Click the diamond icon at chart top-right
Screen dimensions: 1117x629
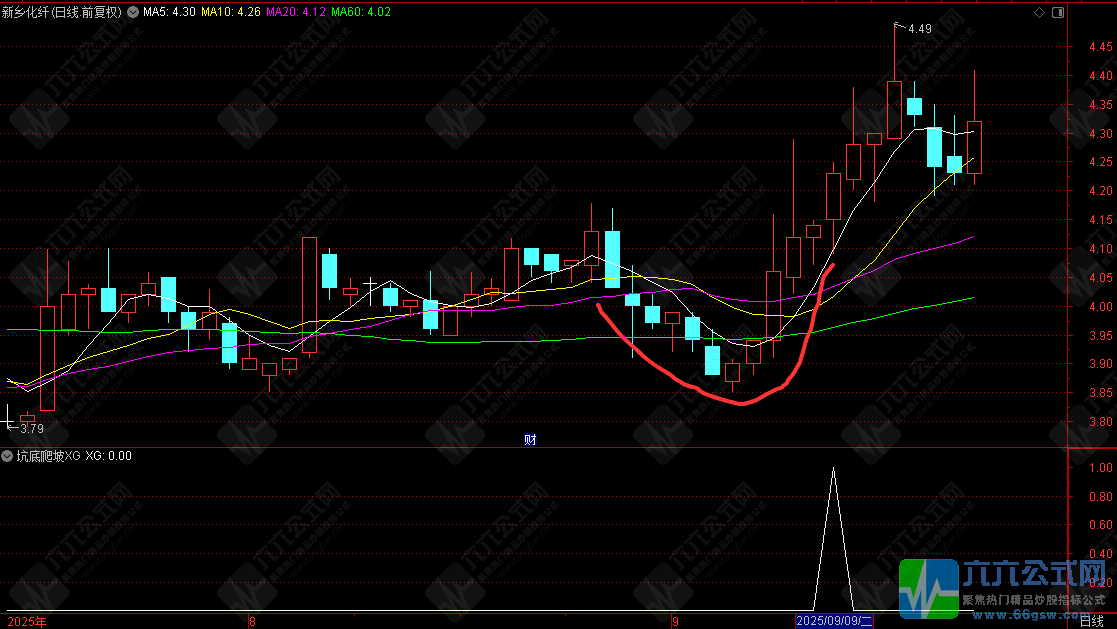tap(1039, 12)
